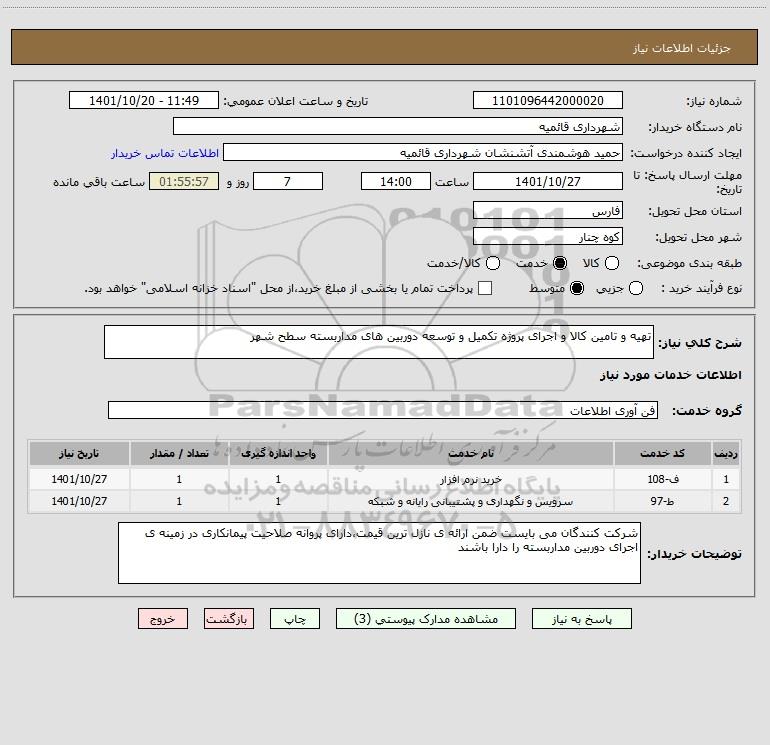Image resolution: width=770 pixels, height=745 pixels.
Task: Click the province field فارس
Action: [x=548, y=211]
